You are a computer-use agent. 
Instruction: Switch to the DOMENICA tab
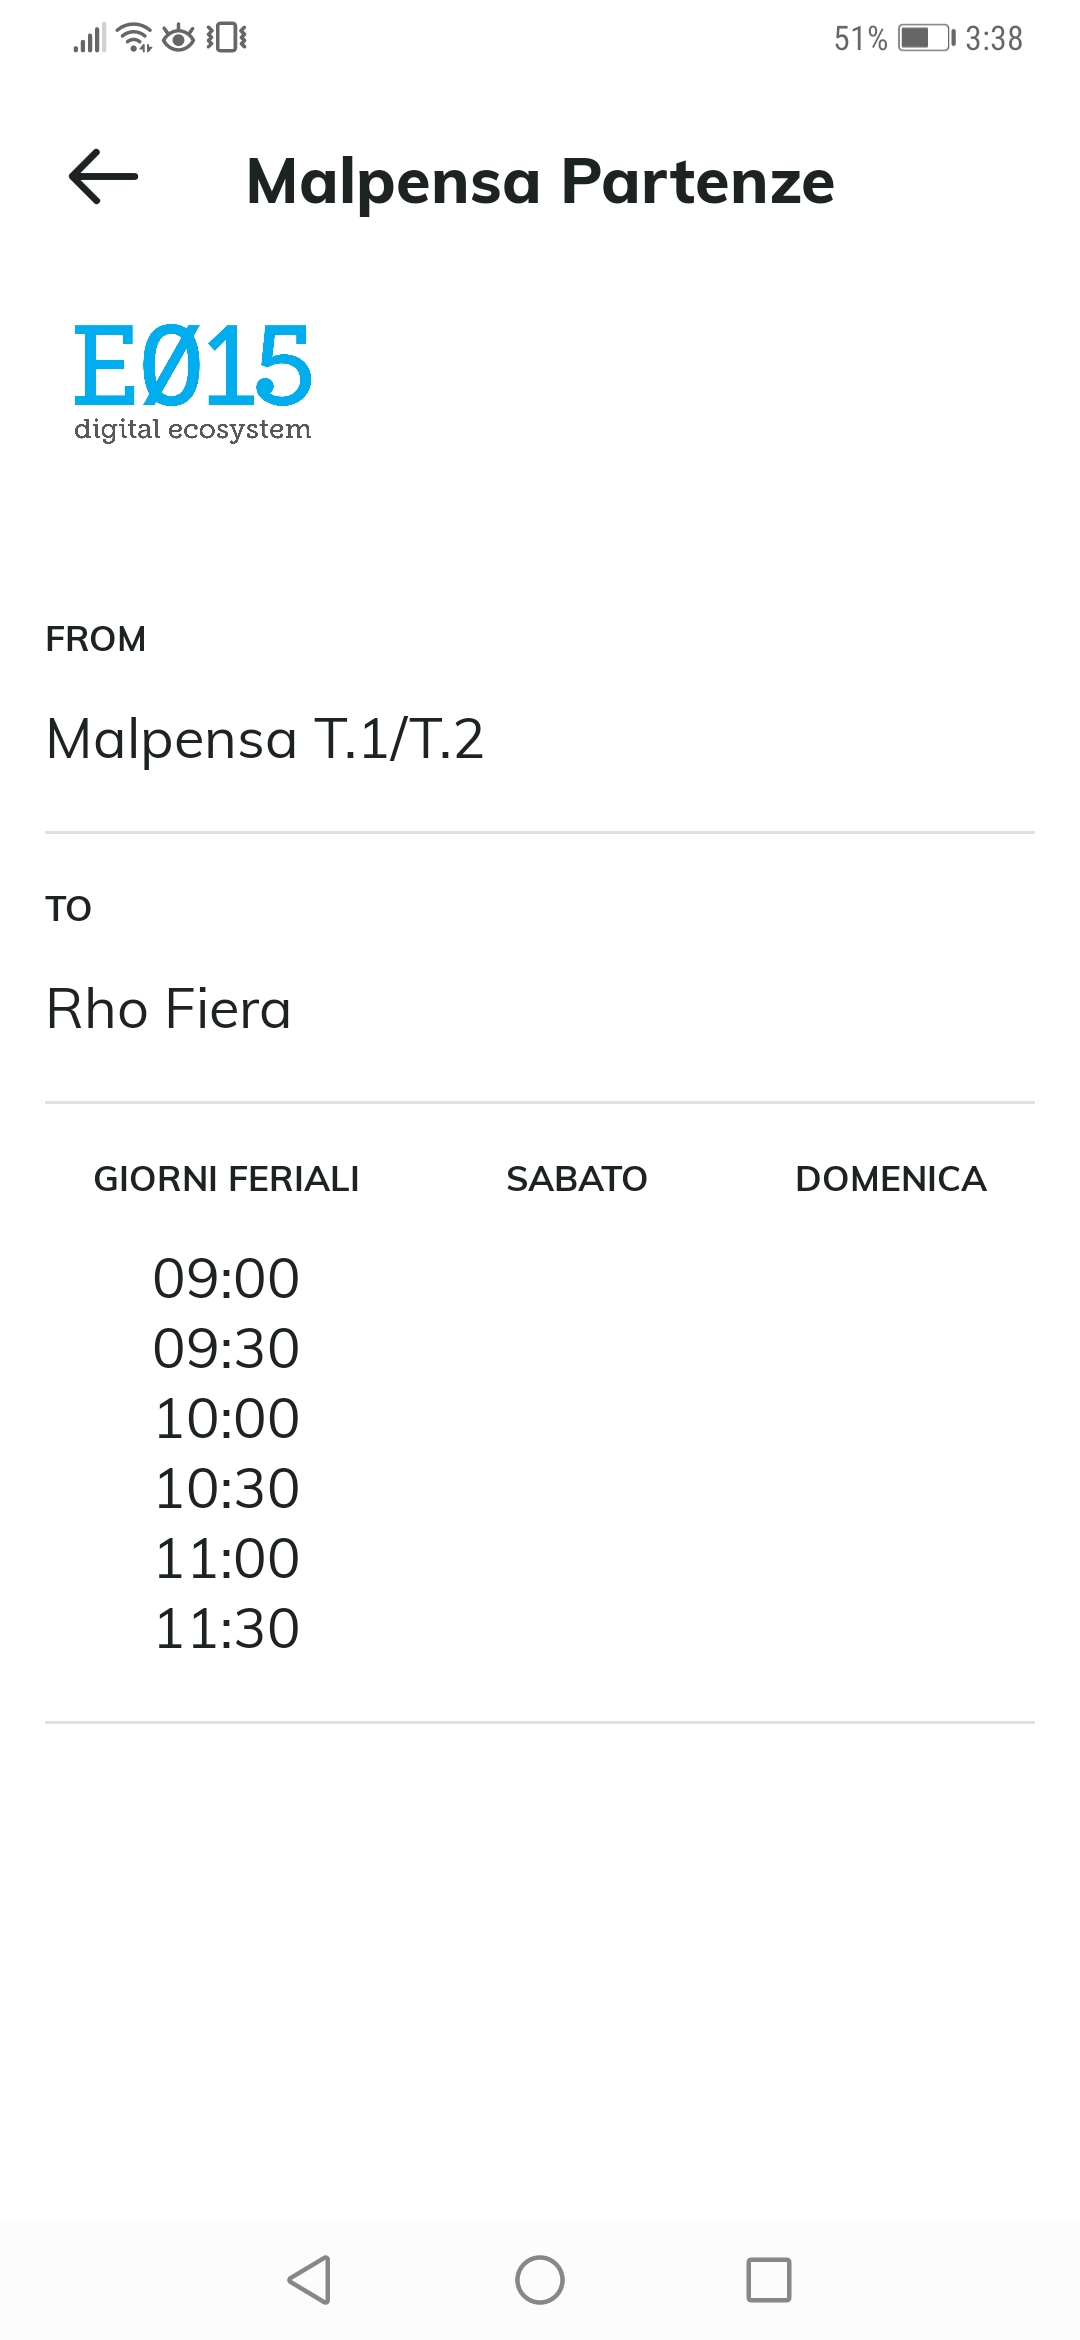click(x=890, y=1179)
